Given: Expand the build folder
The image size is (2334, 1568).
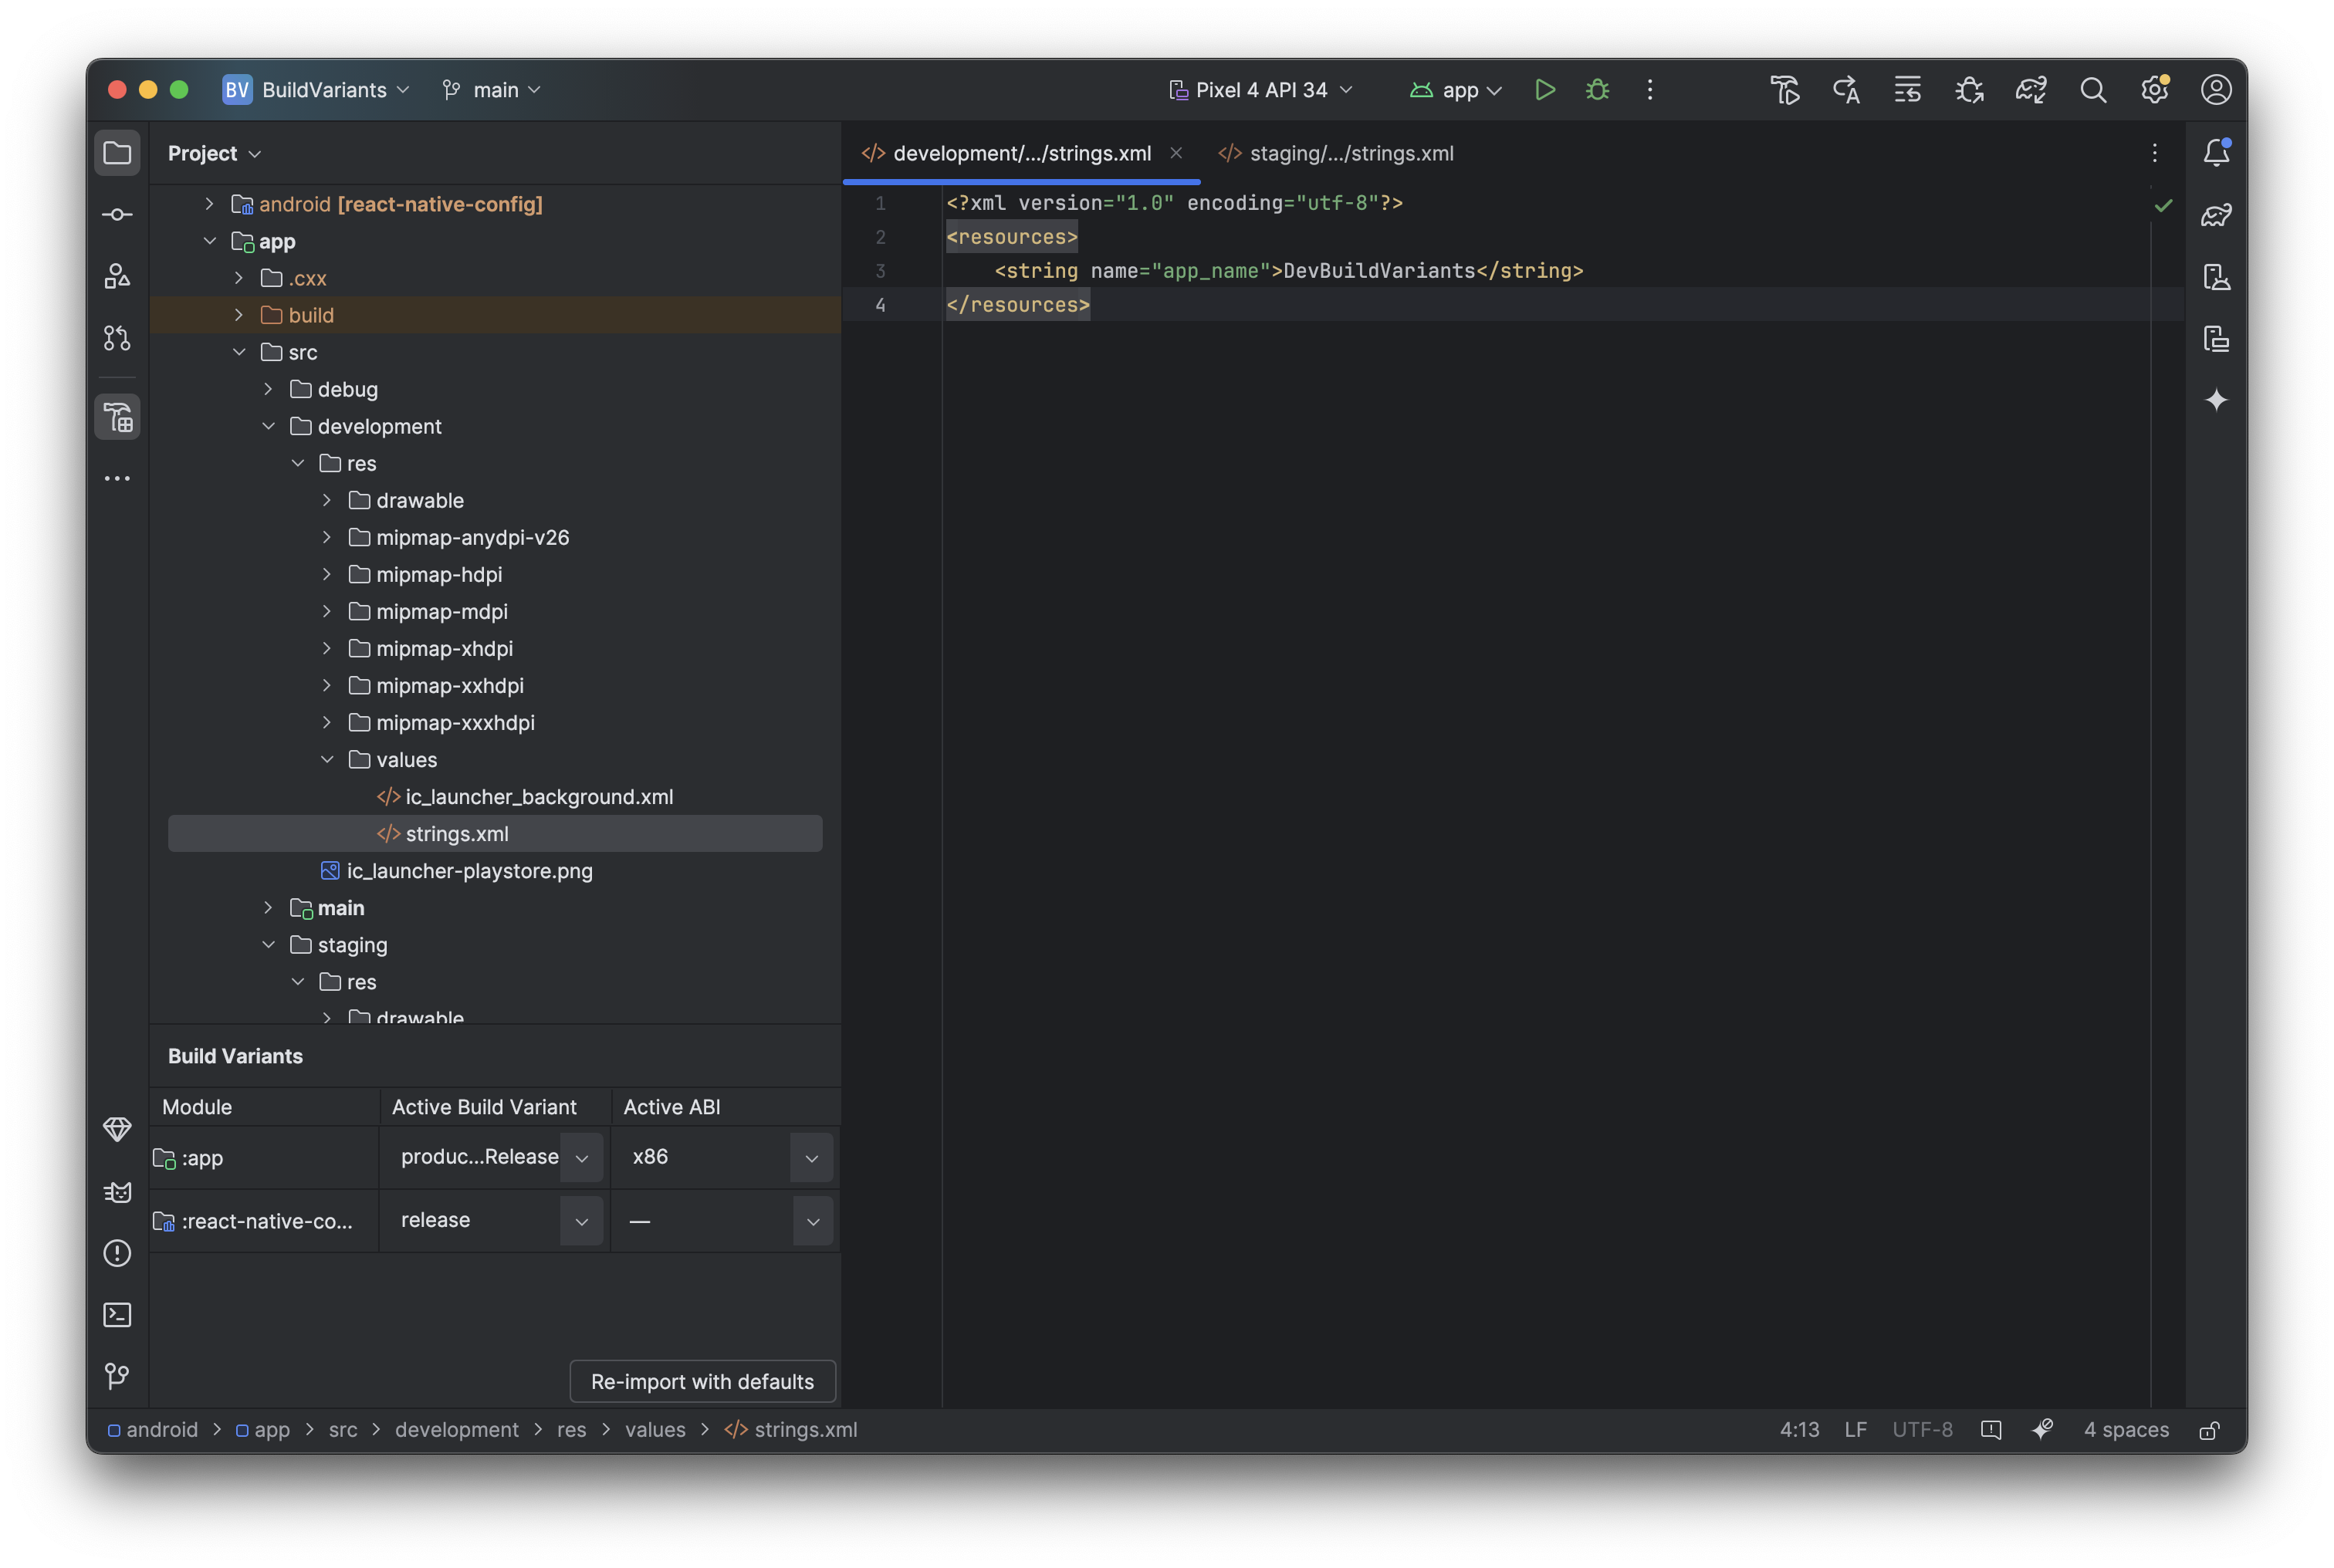Looking at the screenshot, I should pos(239,315).
